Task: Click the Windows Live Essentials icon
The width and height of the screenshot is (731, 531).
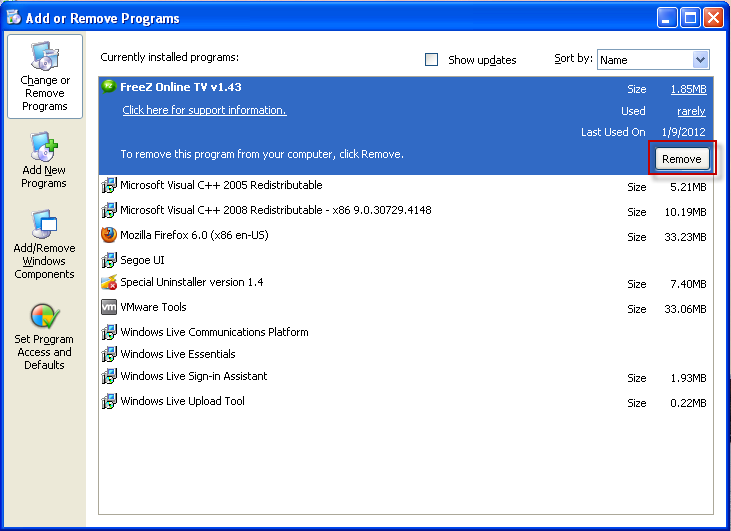Action: coord(109,354)
